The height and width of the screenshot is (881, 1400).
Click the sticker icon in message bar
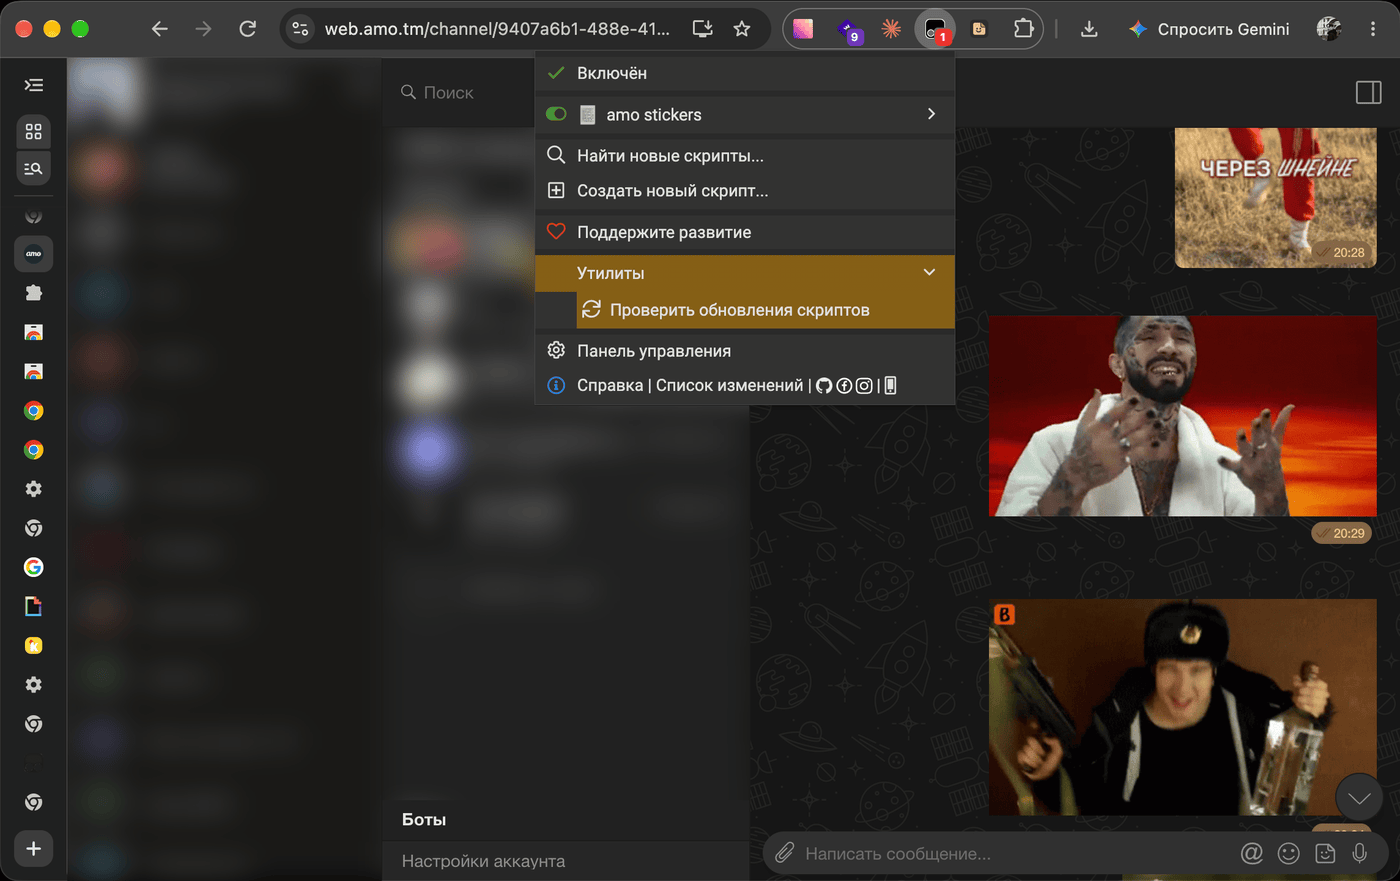[1325, 853]
